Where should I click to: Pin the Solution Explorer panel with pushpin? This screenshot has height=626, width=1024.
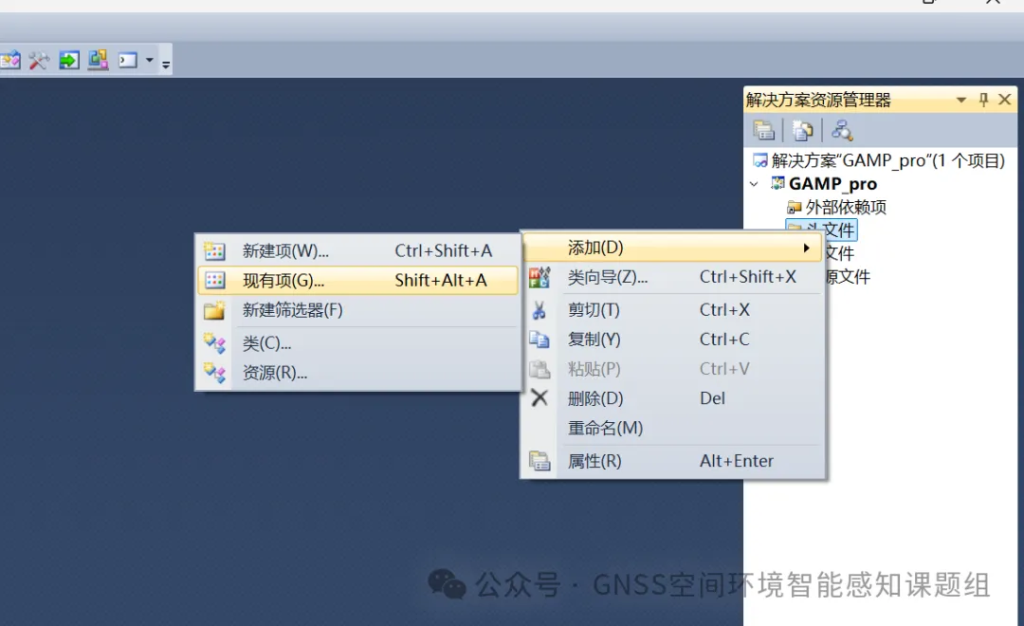pyautogui.click(x=983, y=100)
